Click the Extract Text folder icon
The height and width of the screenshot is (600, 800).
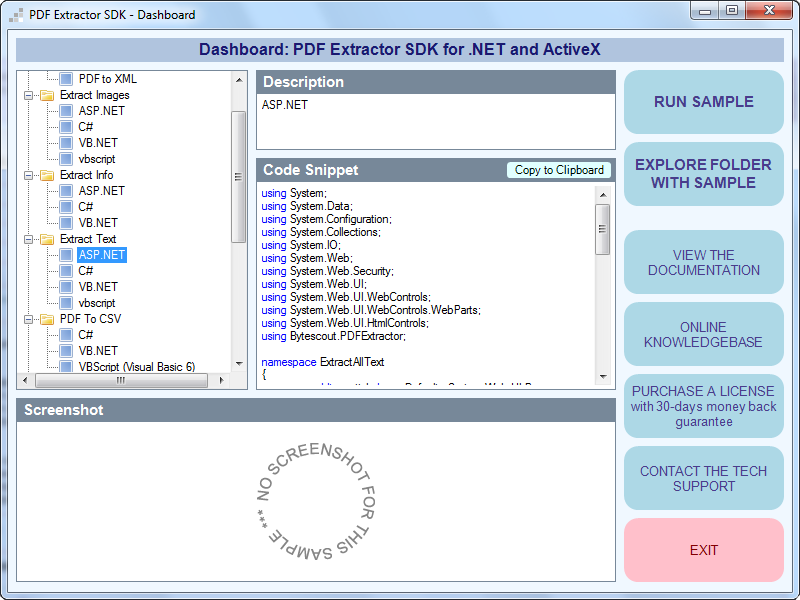[x=47, y=239]
